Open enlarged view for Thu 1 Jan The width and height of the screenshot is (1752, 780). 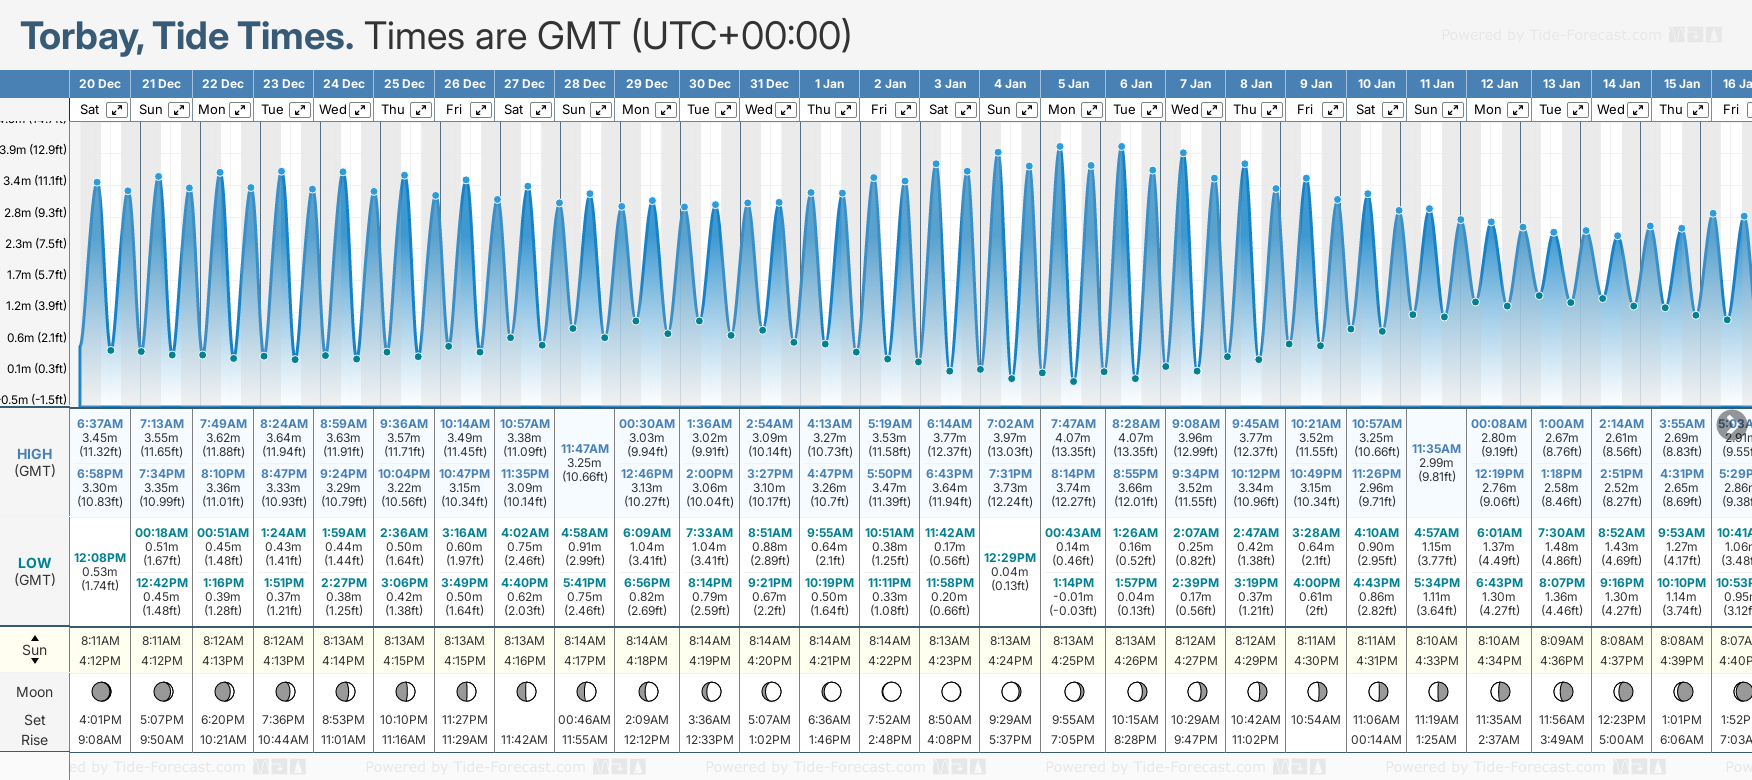[846, 110]
